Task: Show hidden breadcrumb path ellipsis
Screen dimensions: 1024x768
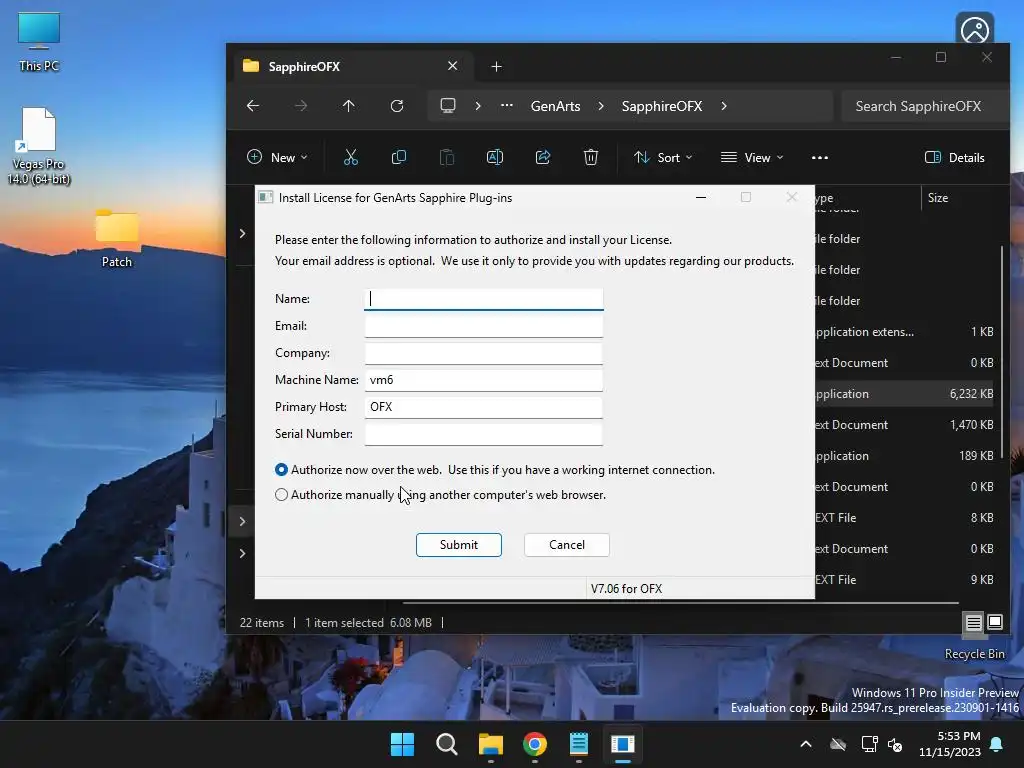Action: click(507, 106)
